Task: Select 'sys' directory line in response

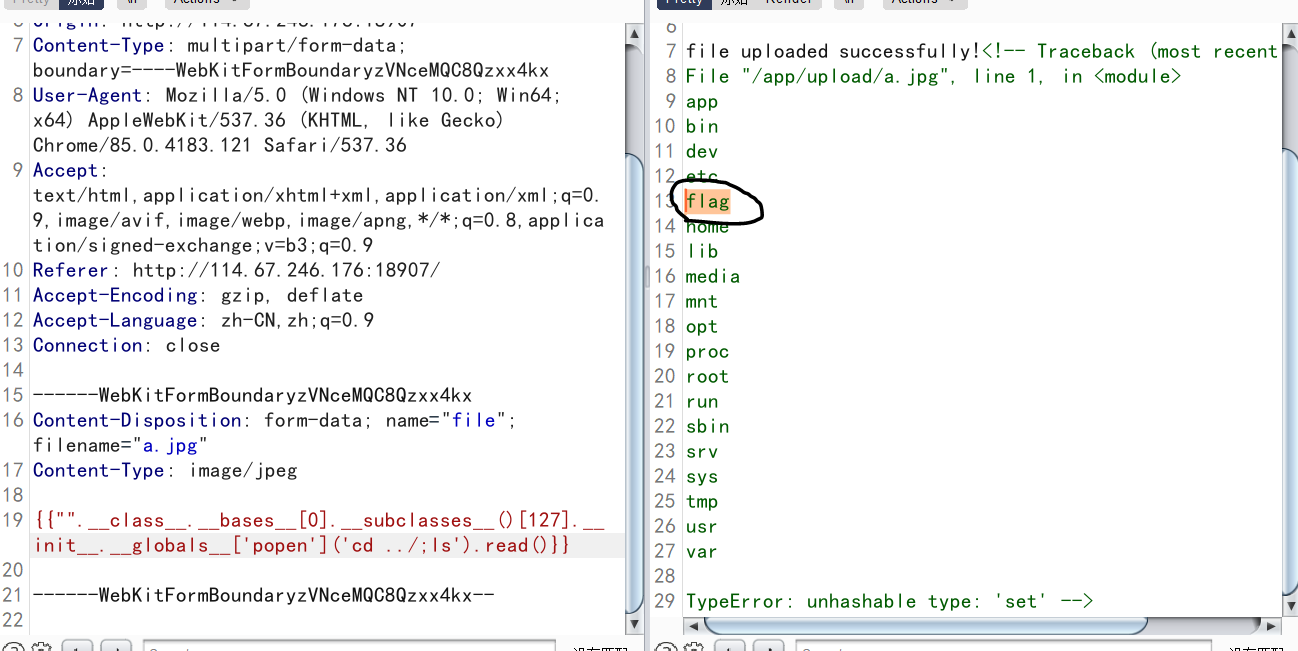Action: pos(702,476)
